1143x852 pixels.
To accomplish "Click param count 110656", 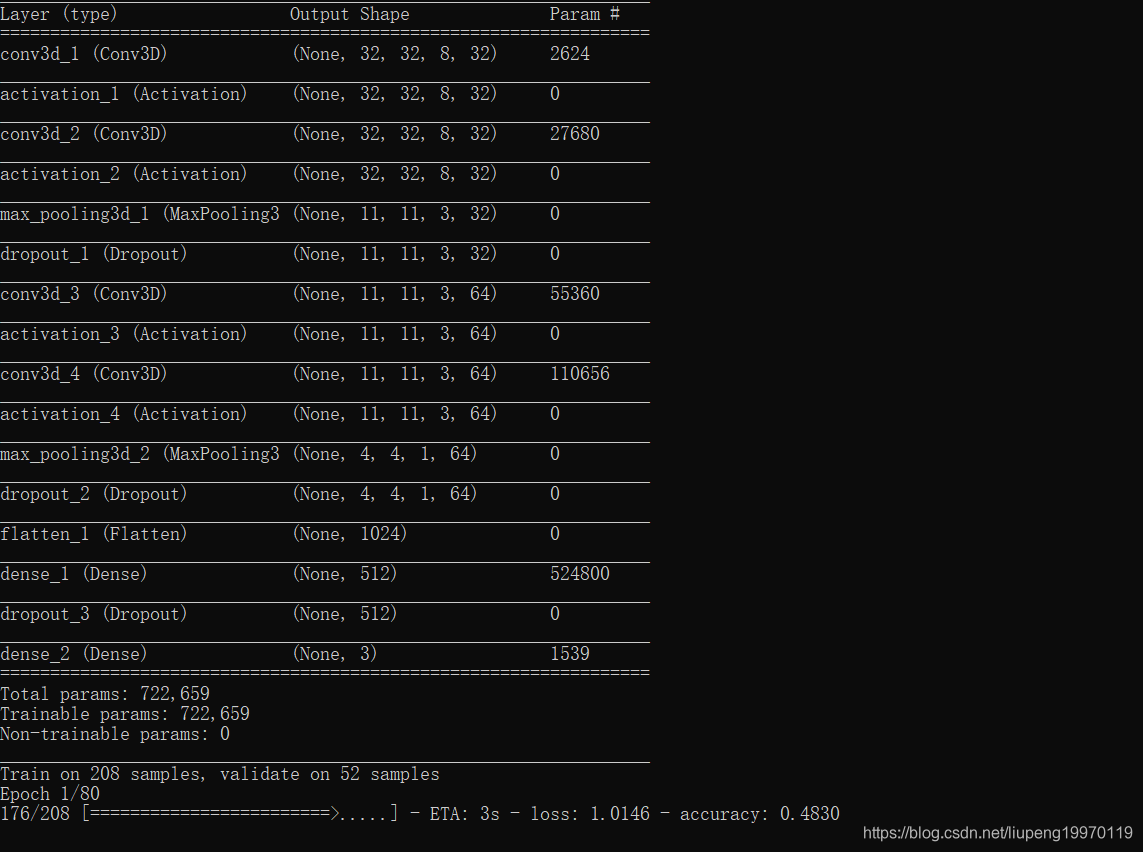I will click(580, 375).
